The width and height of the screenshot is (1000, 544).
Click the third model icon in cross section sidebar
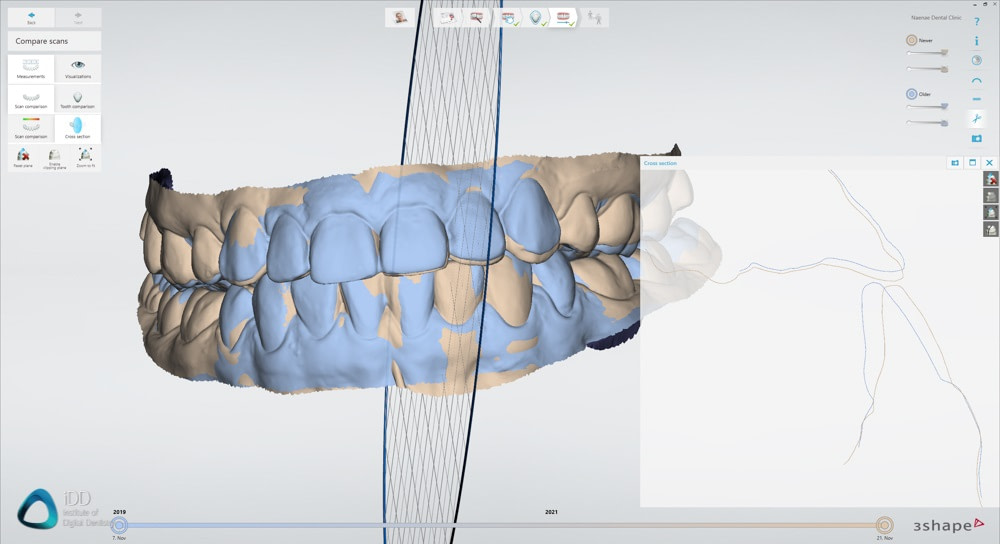(990, 212)
